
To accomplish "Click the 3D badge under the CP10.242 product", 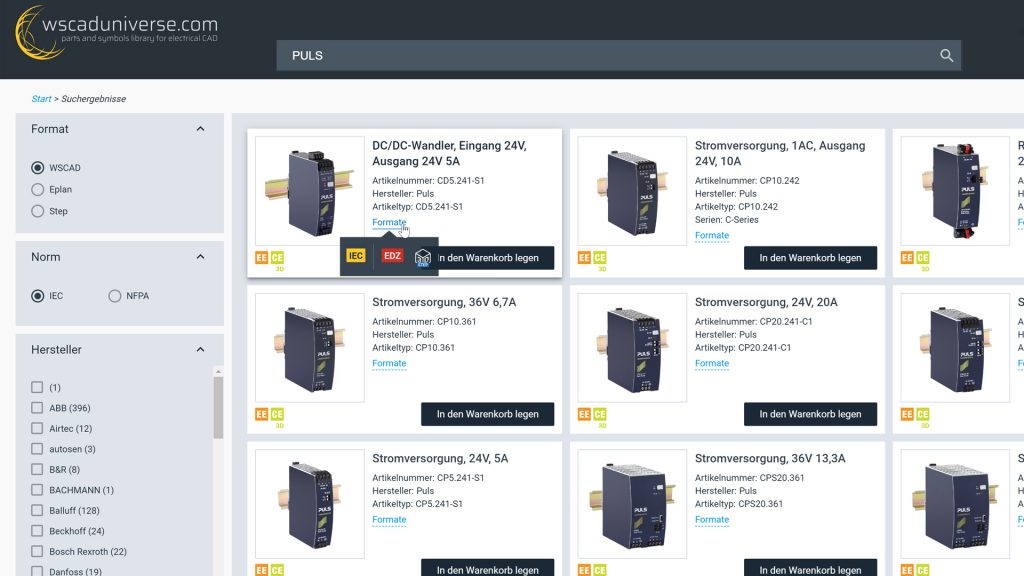I will (x=602, y=267).
